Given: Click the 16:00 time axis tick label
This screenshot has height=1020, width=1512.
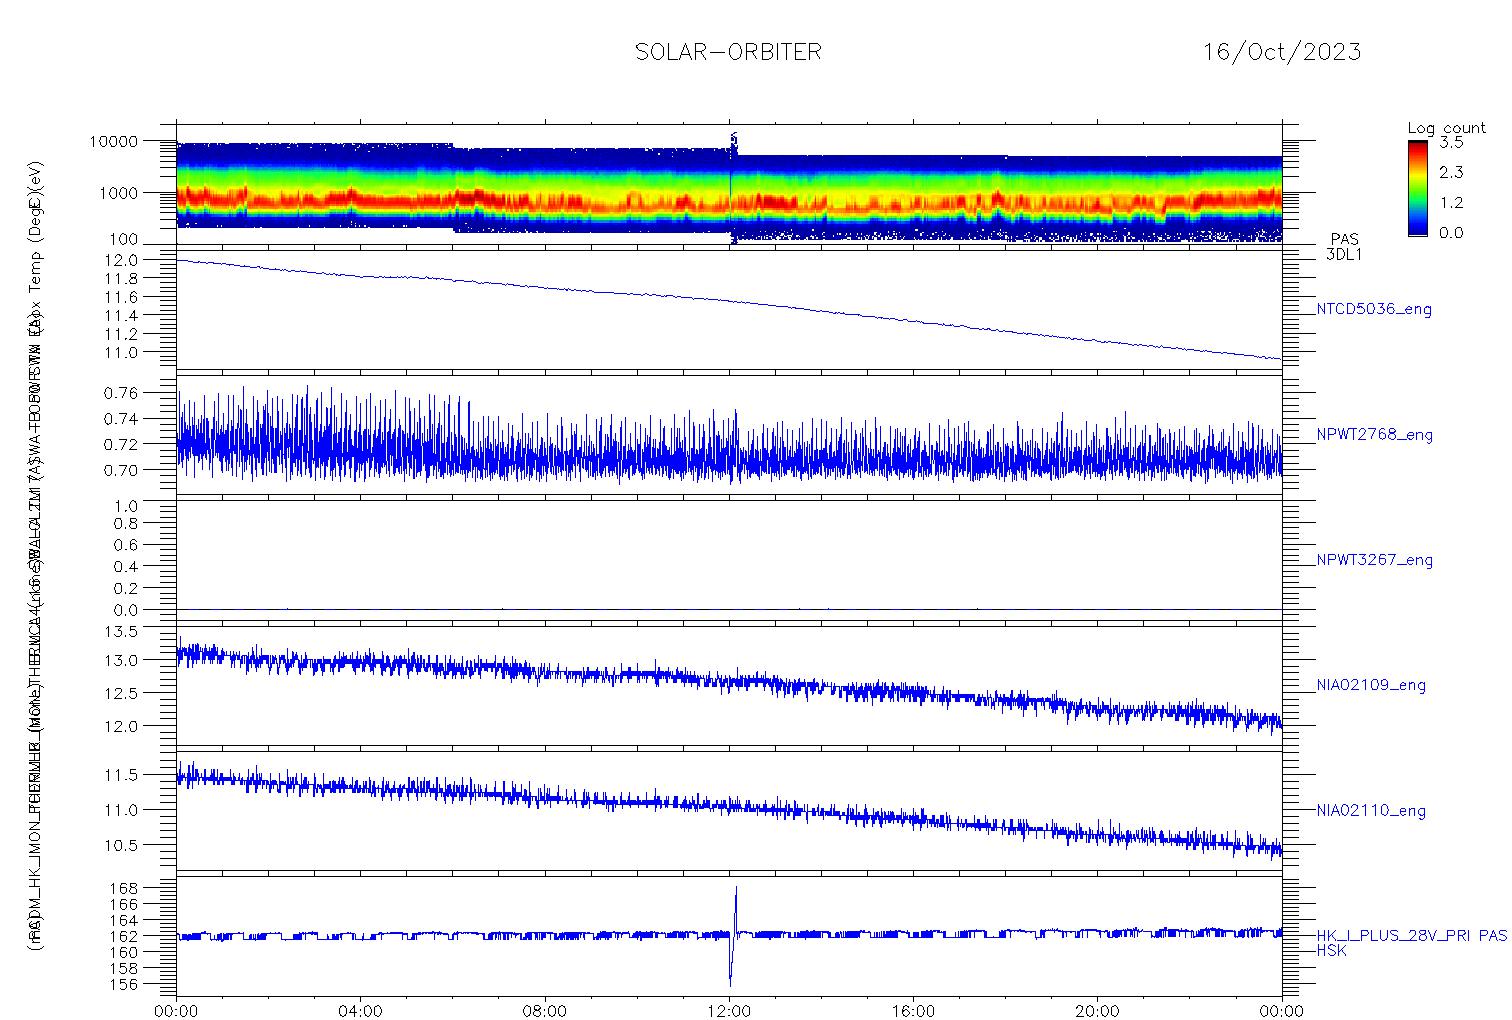Looking at the screenshot, I should click(913, 1011).
